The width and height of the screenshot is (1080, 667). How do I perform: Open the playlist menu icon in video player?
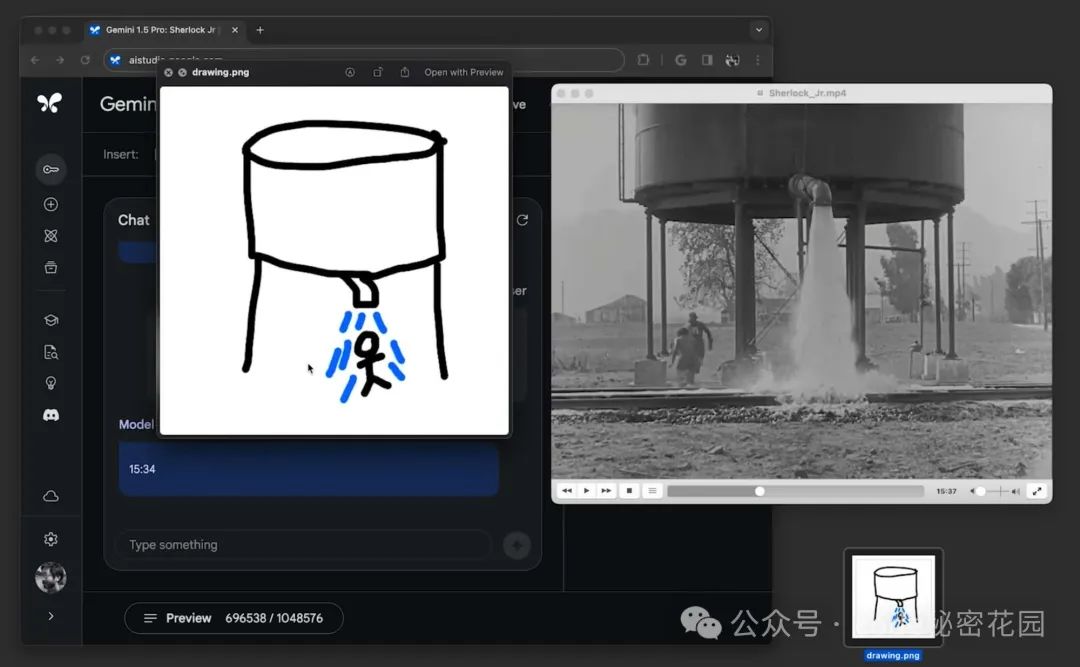(652, 491)
